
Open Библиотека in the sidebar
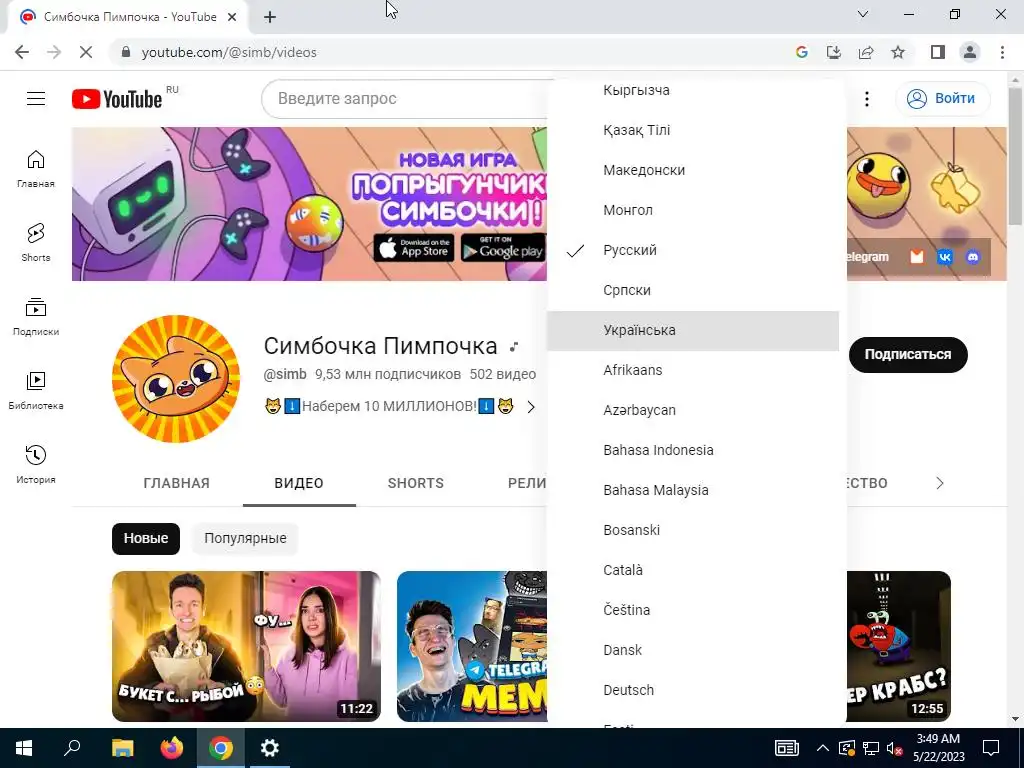coord(36,391)
